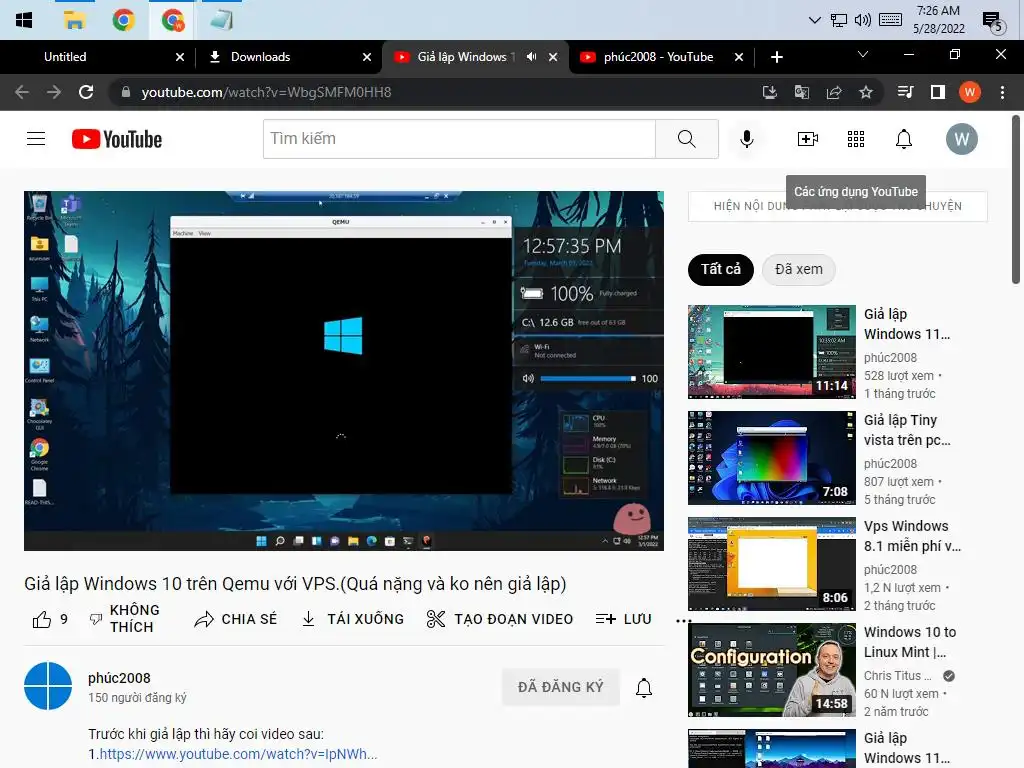Open the W account avatar menu
Screen dimensions: 1024x768
(961, 138)
